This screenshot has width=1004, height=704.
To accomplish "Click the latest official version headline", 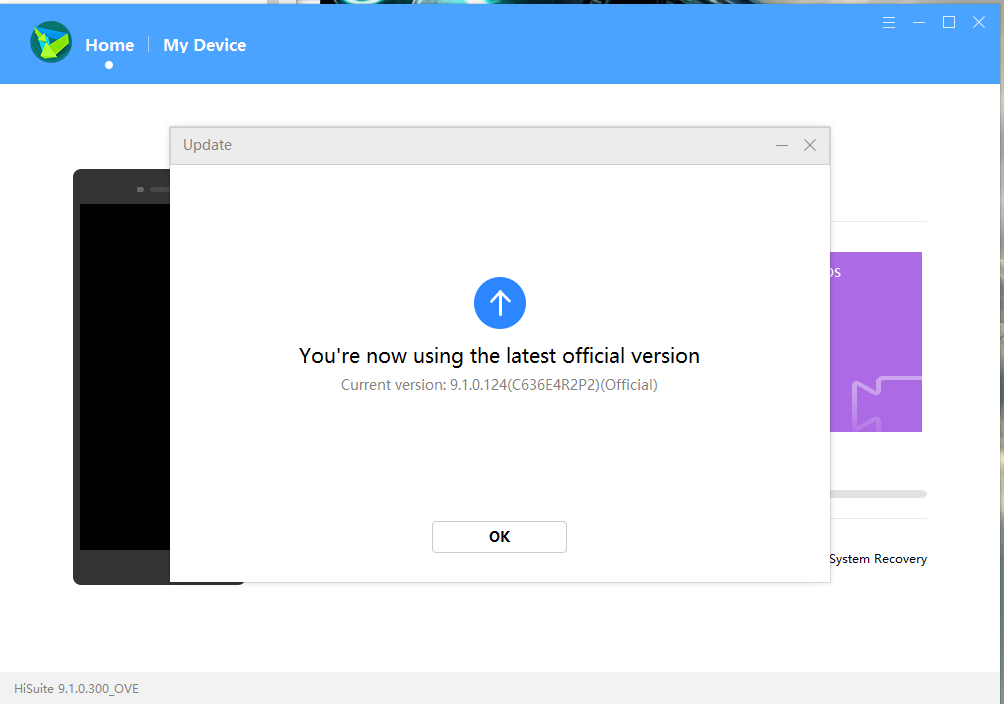I will 499,356.
